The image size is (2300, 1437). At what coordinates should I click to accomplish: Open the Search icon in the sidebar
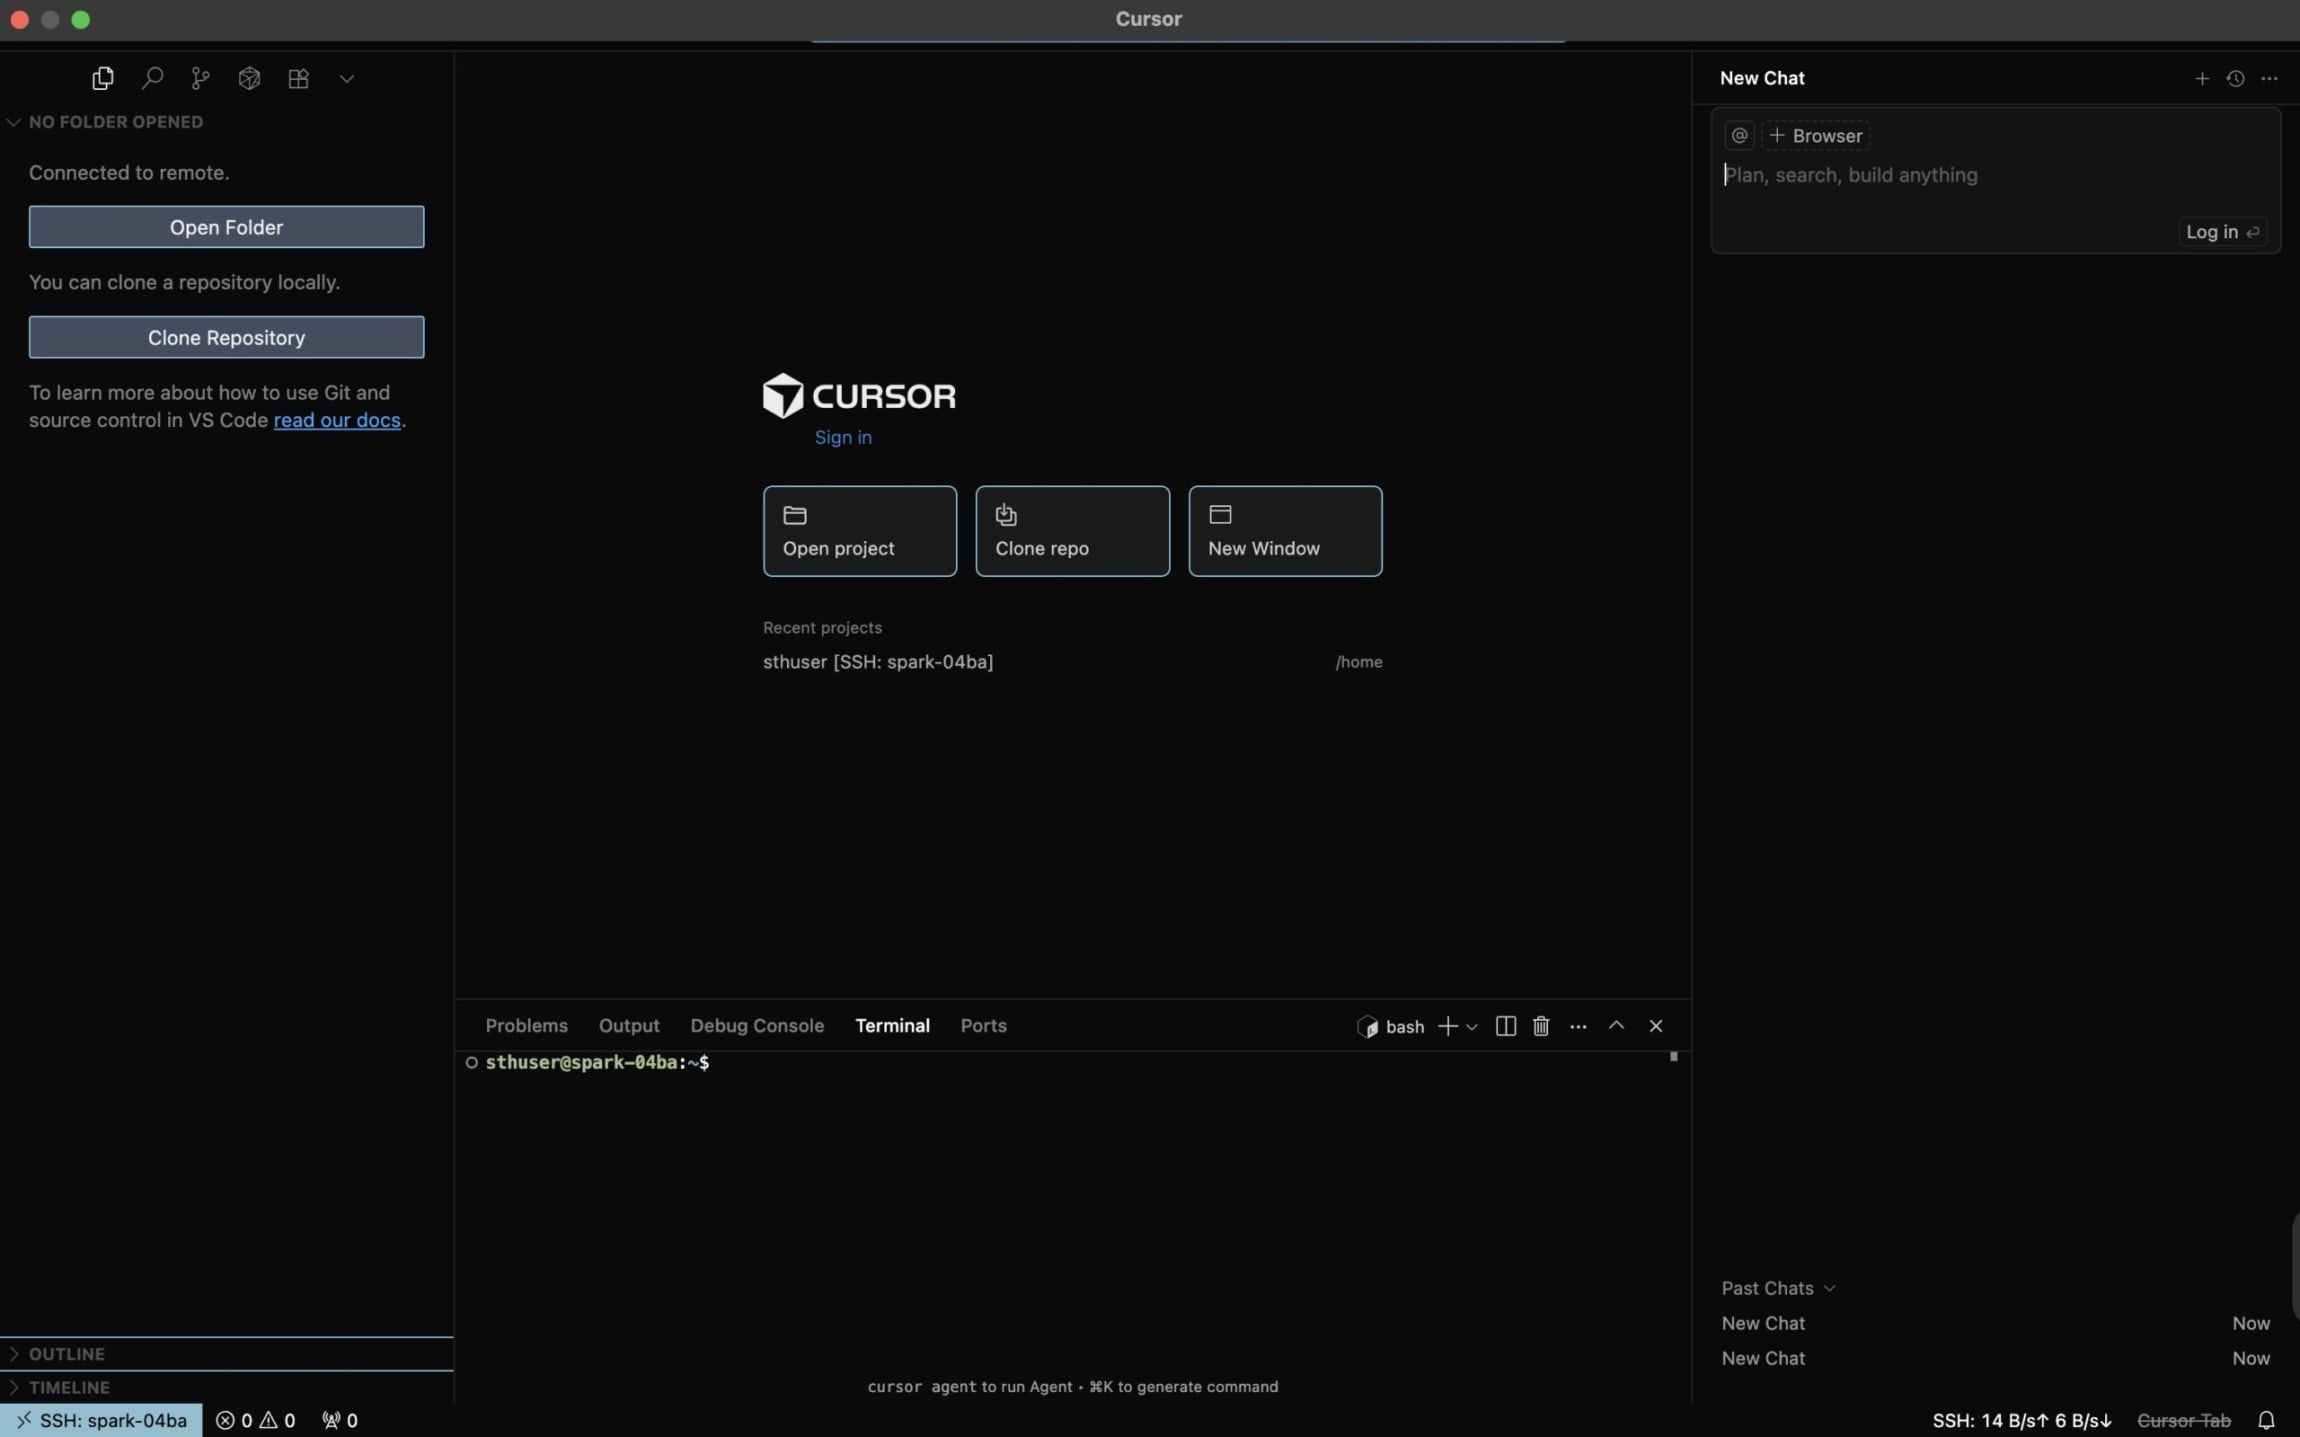point(152,78)
